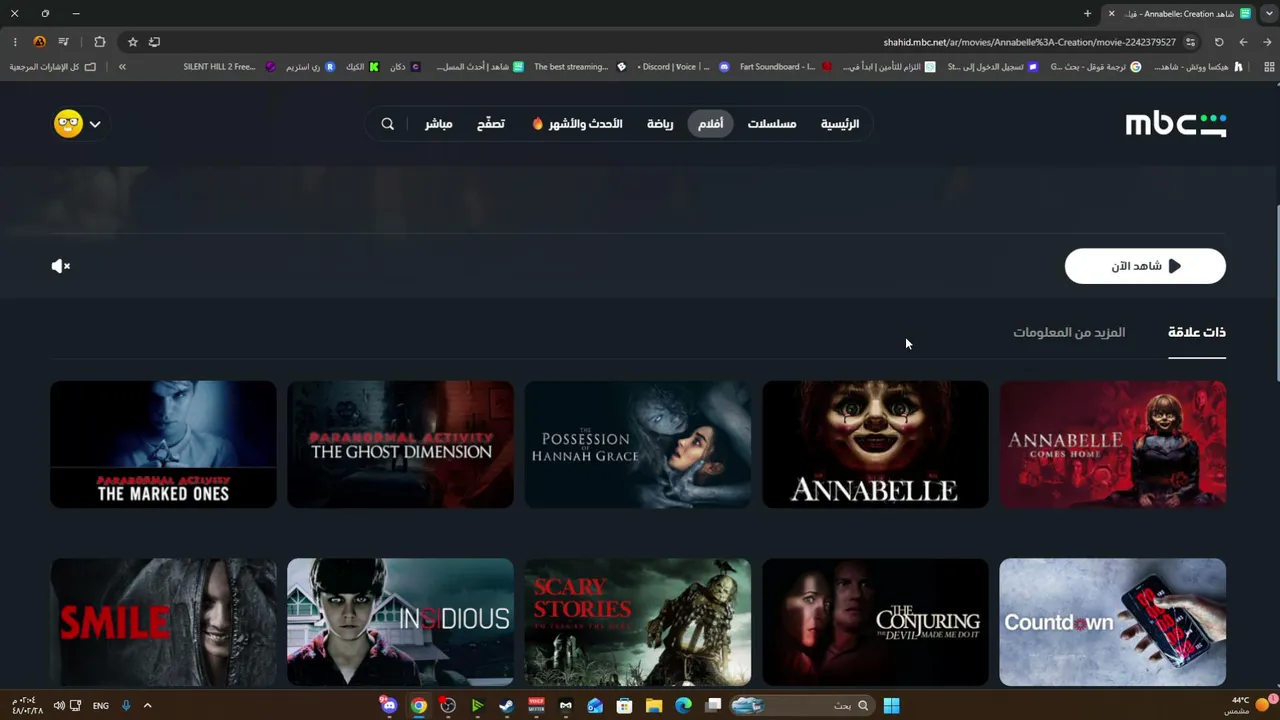Open the volume speaker tray icon
The width and height of the screenshot is (1280, 720).
pos(59,706)
